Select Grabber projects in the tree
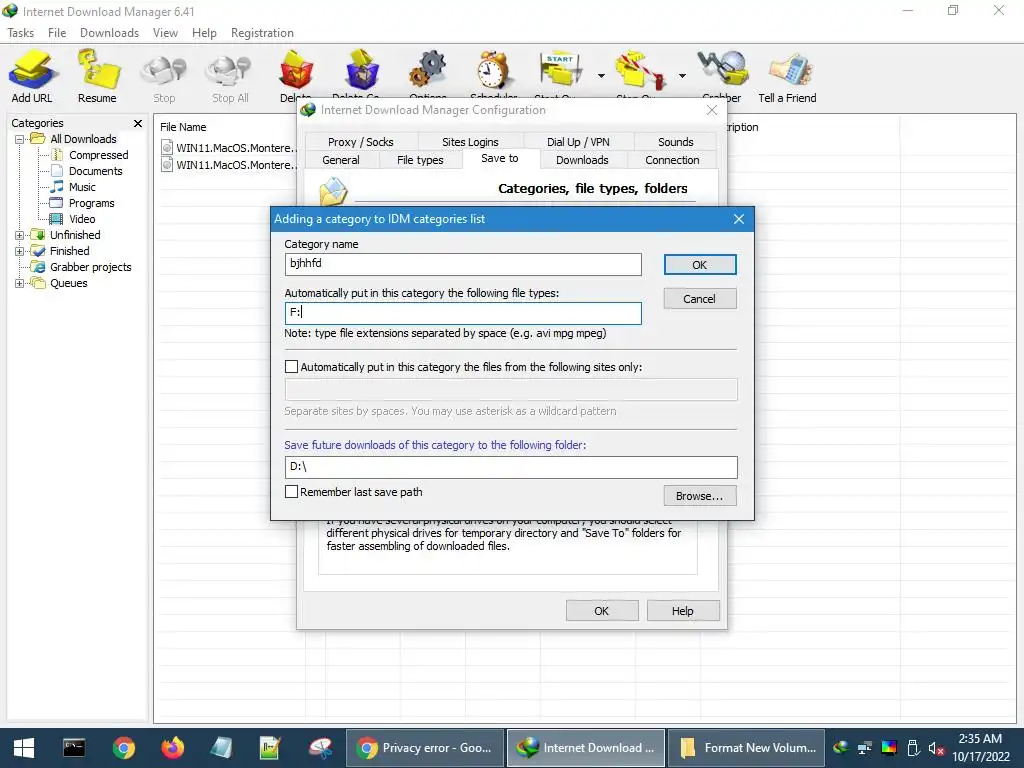 tap(82, 267)
